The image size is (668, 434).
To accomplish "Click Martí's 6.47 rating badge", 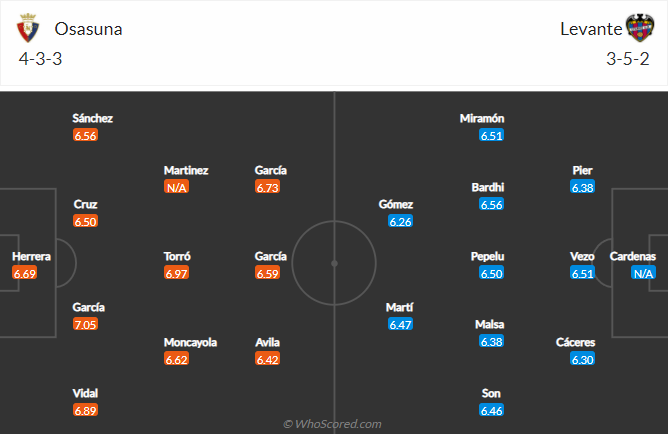I will (400, 324).
